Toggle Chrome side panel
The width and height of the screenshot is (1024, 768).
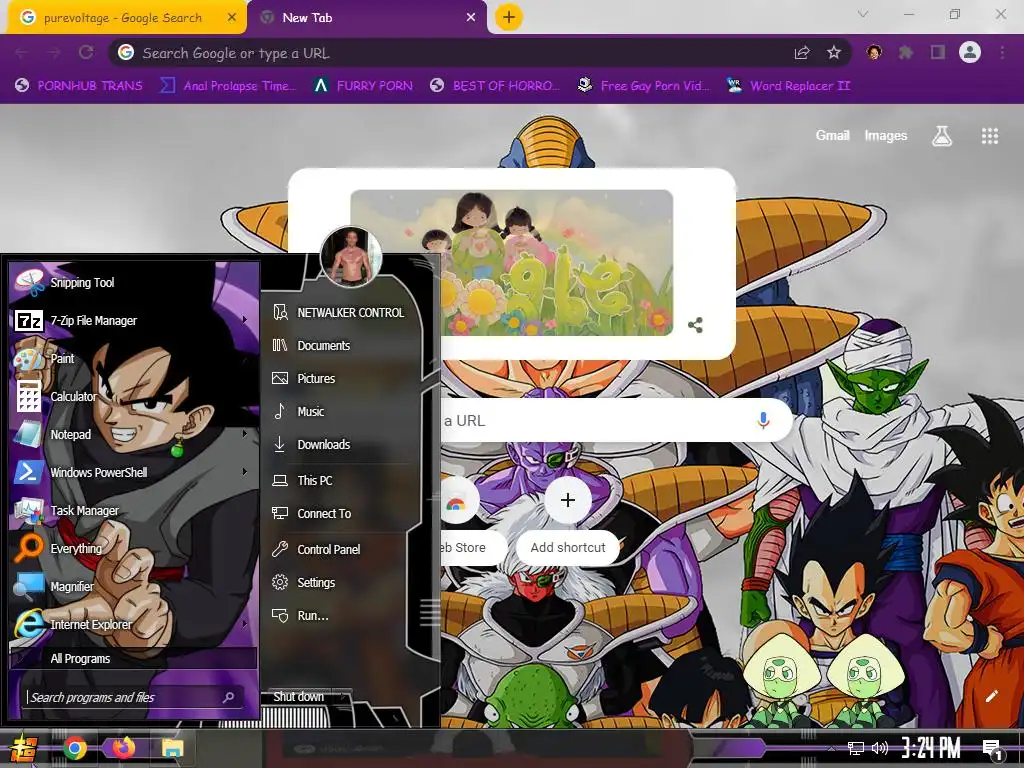(x=938, y=52)
